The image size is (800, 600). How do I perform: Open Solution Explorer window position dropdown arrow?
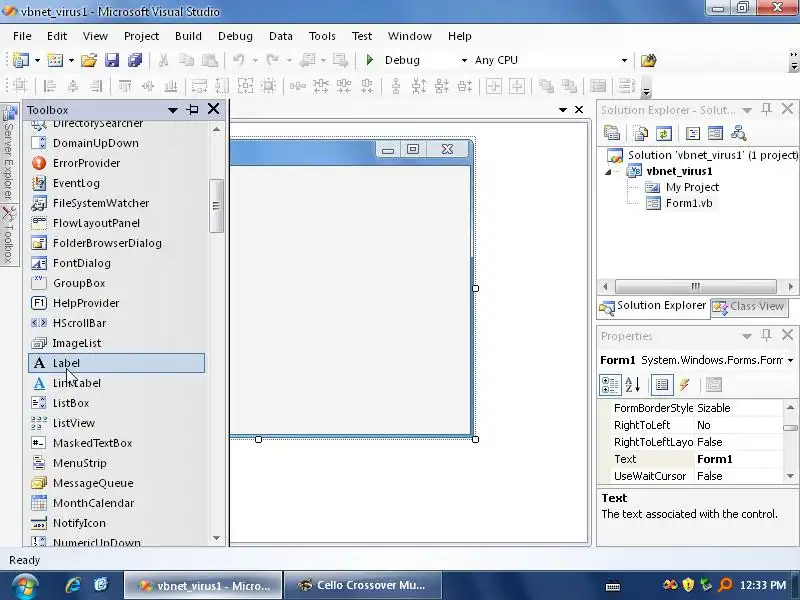pyautogui.click(x=747, y=110)
